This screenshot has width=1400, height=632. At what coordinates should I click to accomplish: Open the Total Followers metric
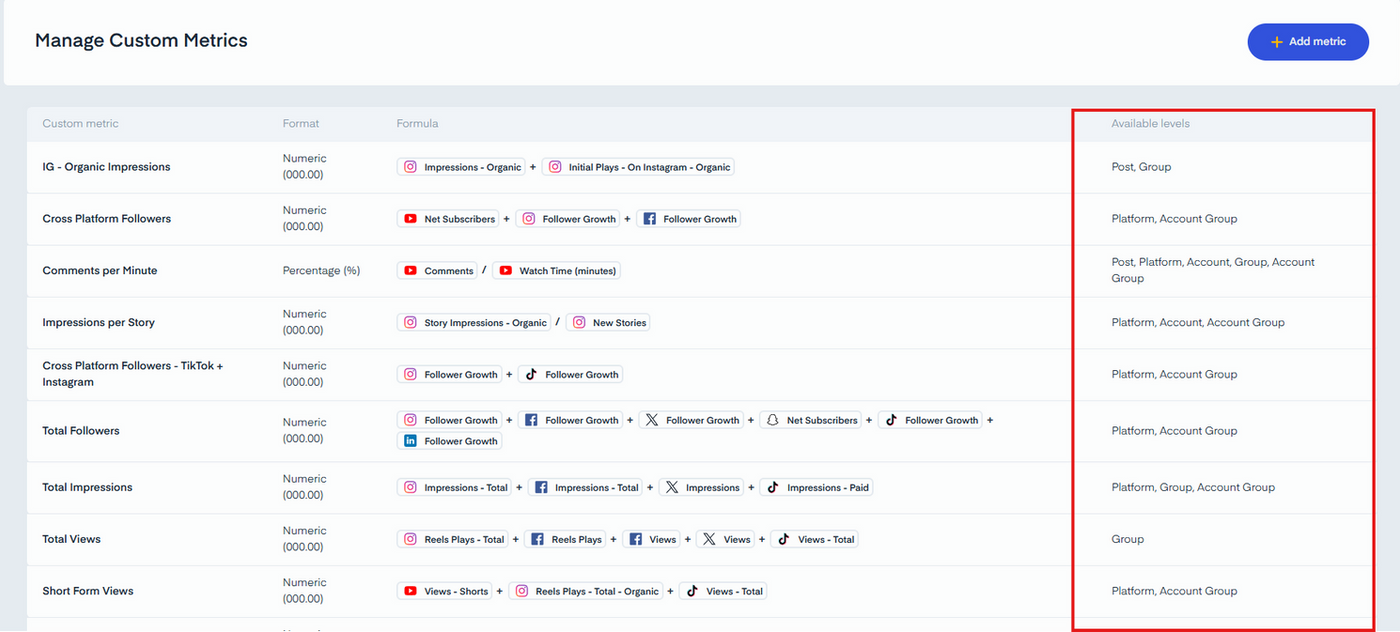[x=80, y=431]
